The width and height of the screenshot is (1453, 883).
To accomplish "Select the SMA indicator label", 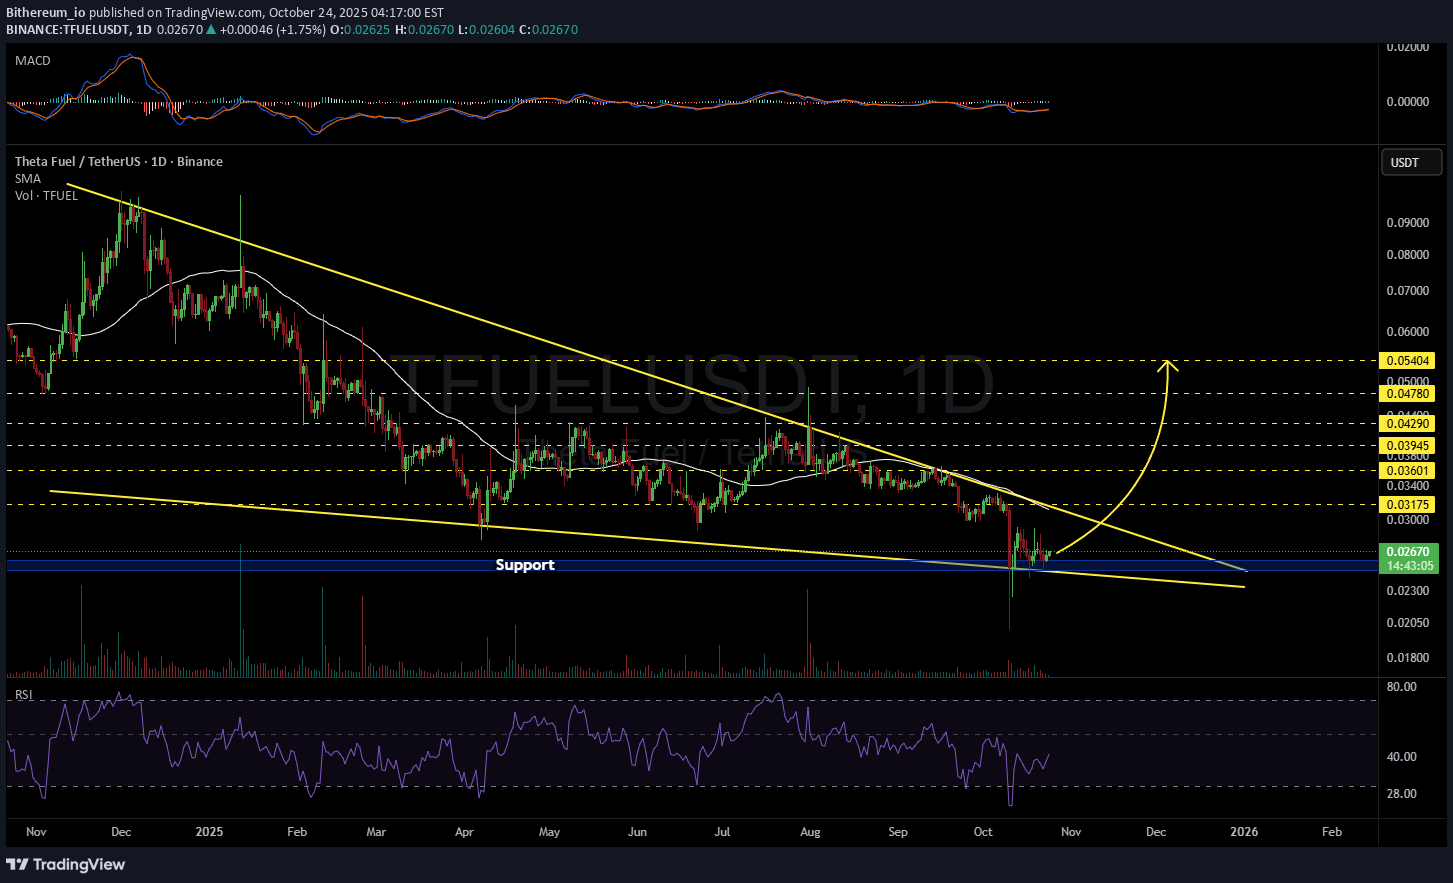I will tap(28, 179).
